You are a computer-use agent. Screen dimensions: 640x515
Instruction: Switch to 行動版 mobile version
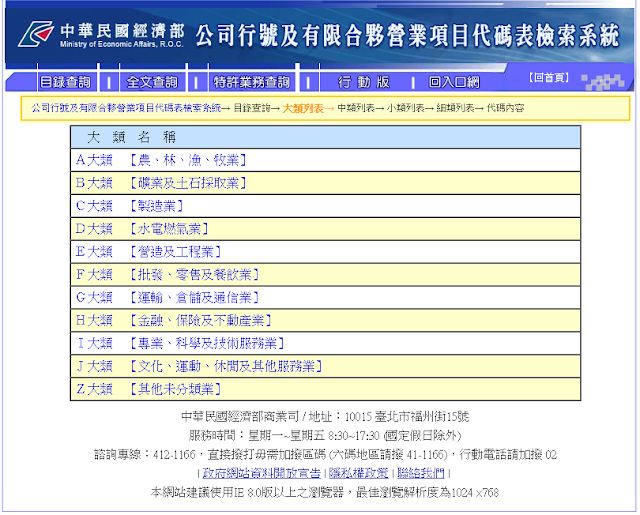(x=363, y=82)
